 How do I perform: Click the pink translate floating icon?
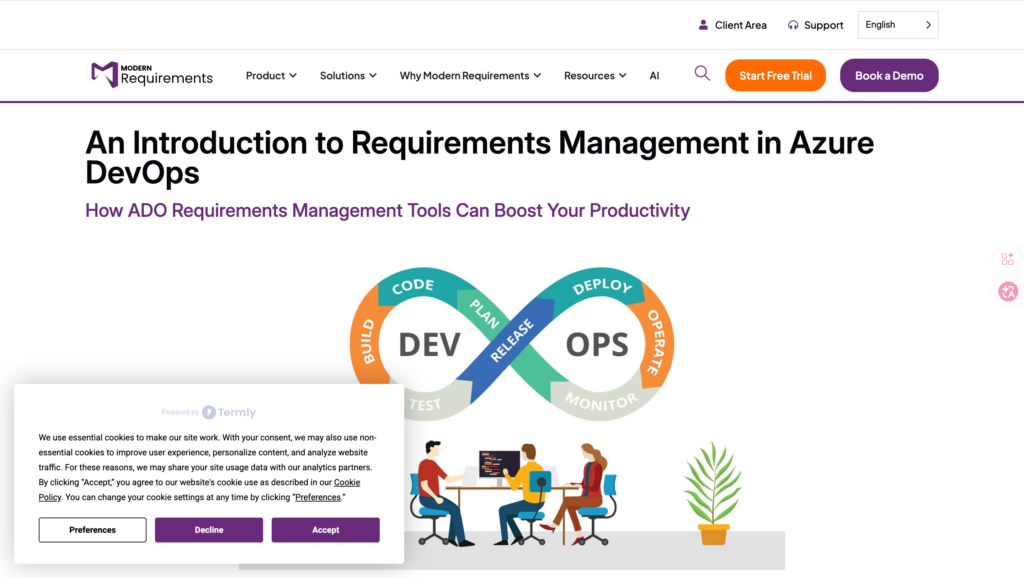click(x=1007, y=291)
